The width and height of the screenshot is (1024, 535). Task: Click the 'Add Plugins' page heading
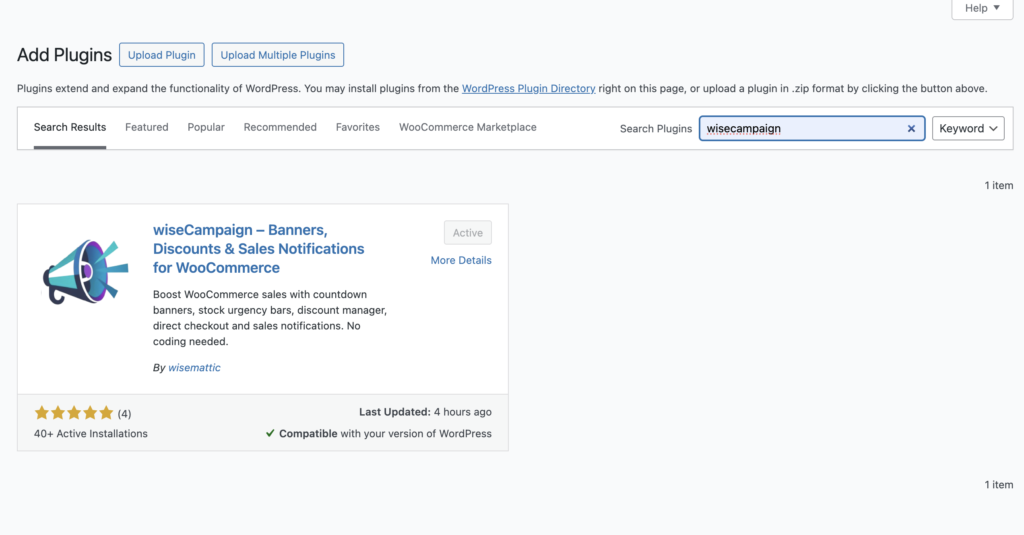pos(65,55)
